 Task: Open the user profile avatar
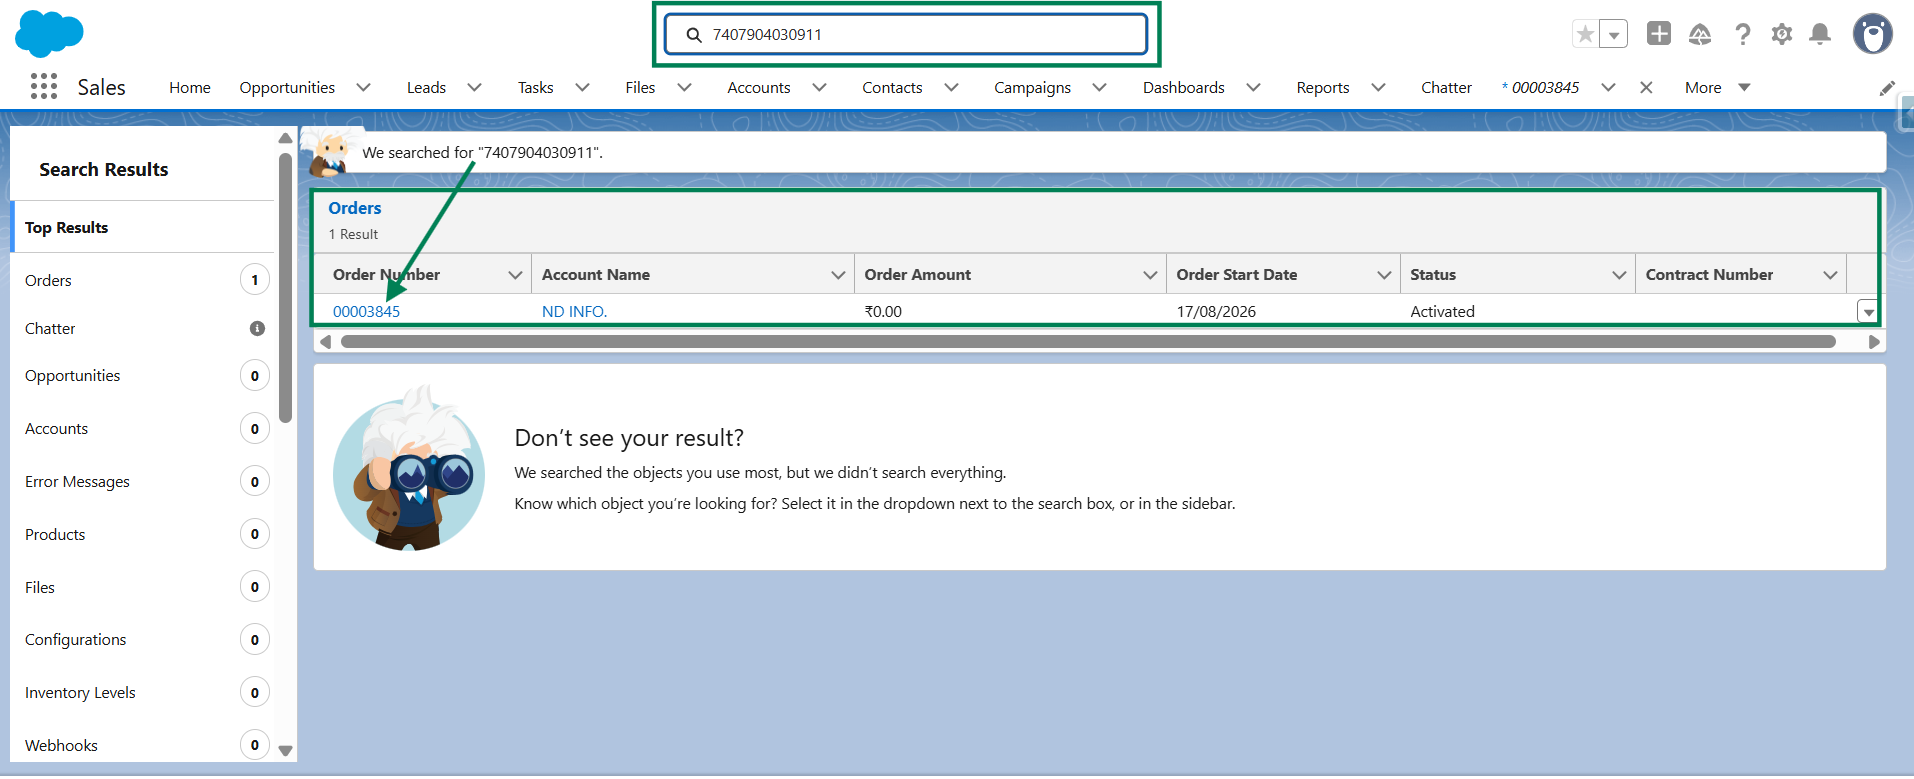pyautogui.click(x=1872, y=34)
